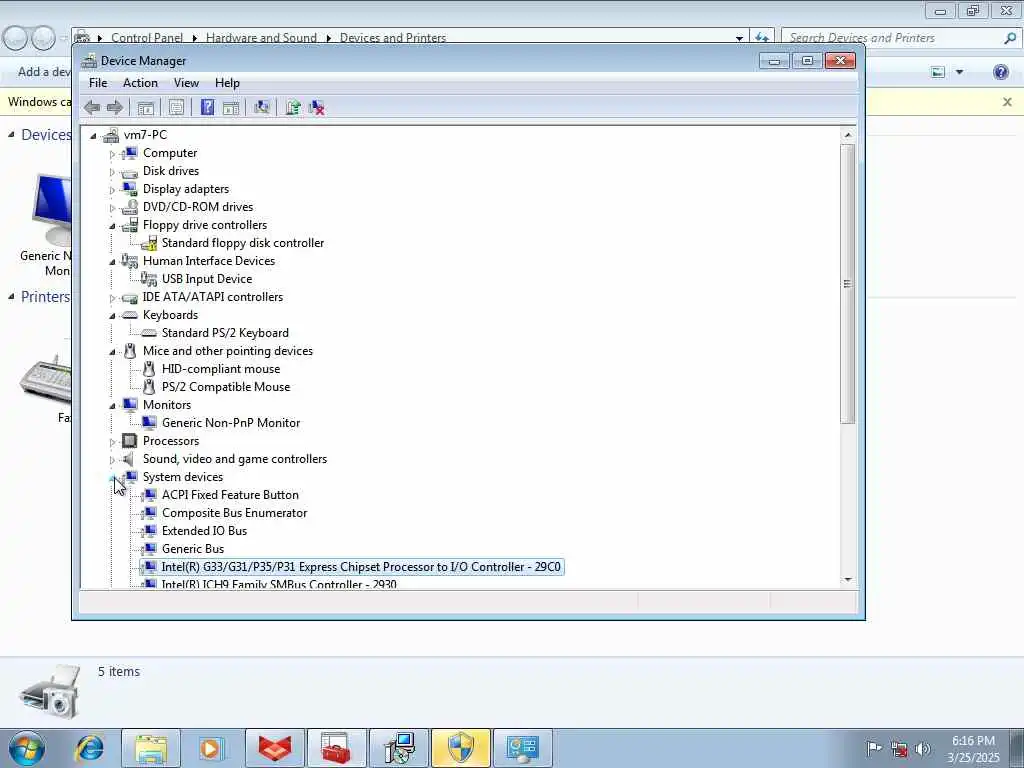Collapse the Printers section in Devices and Printers

click(x=11, y=296)
